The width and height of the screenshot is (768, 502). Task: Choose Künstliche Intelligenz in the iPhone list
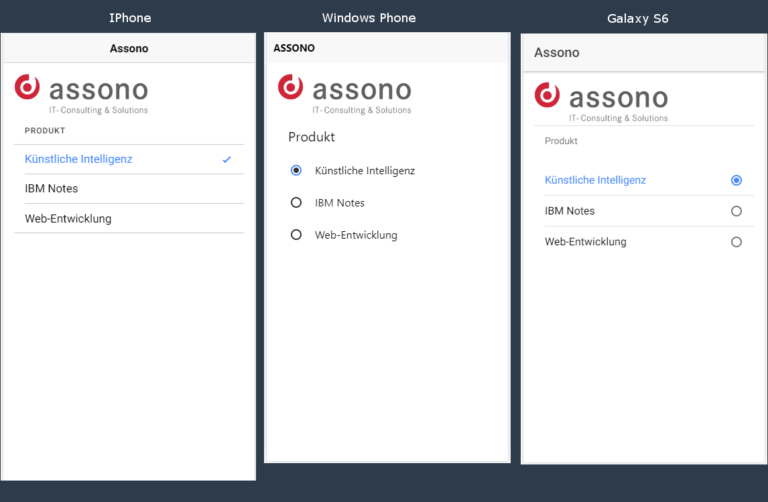pos(129,159)
